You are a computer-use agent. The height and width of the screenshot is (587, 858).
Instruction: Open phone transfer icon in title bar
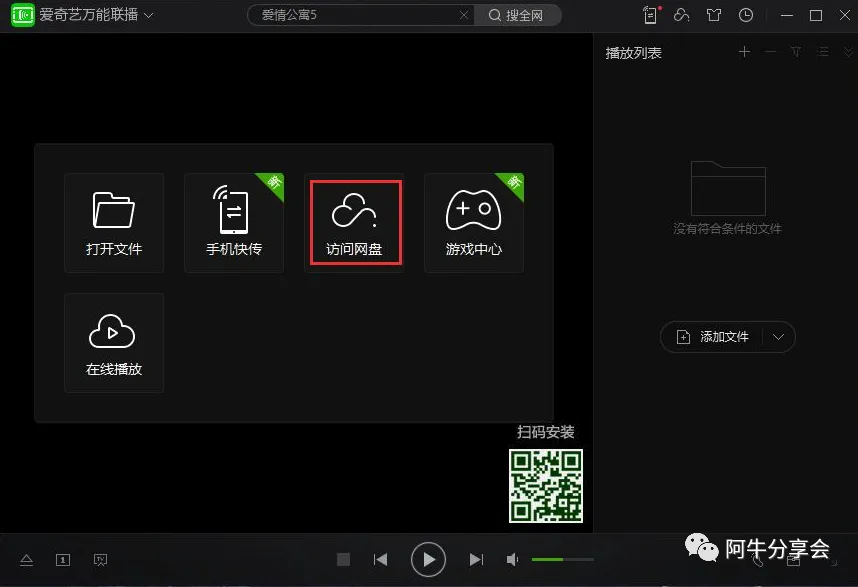tap(651, 15)
